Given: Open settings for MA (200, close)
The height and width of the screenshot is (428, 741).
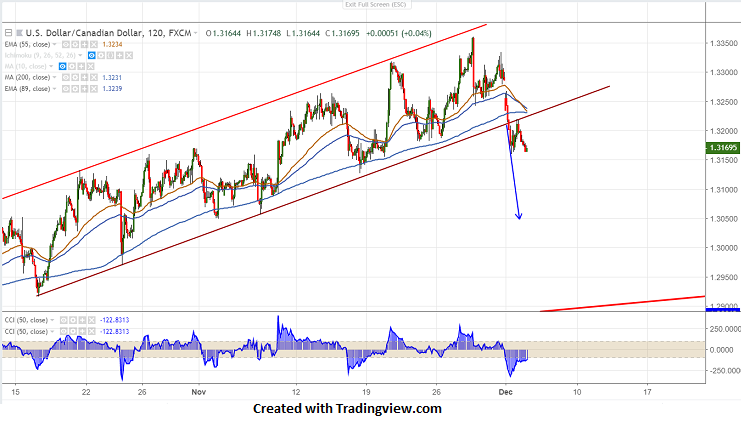Looking at the screenshot, I should pos(75,77).
